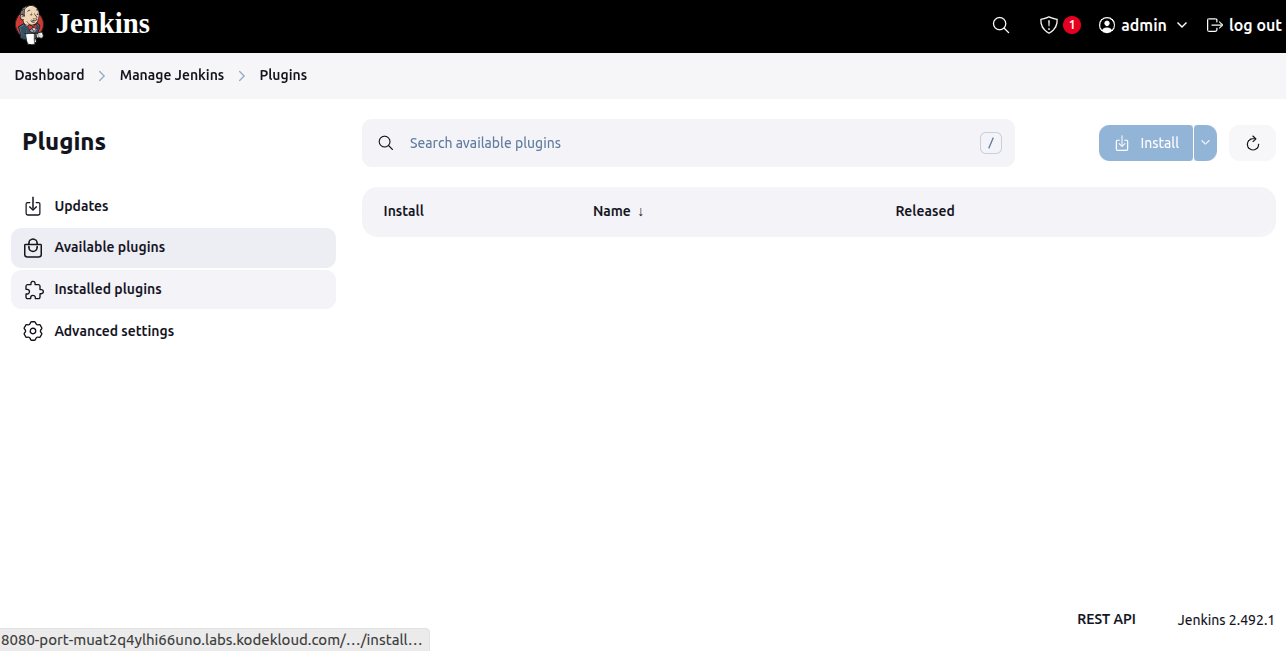Click the Jenkins butler logo
The image size is (1286, 651).
tap(30, 25)
